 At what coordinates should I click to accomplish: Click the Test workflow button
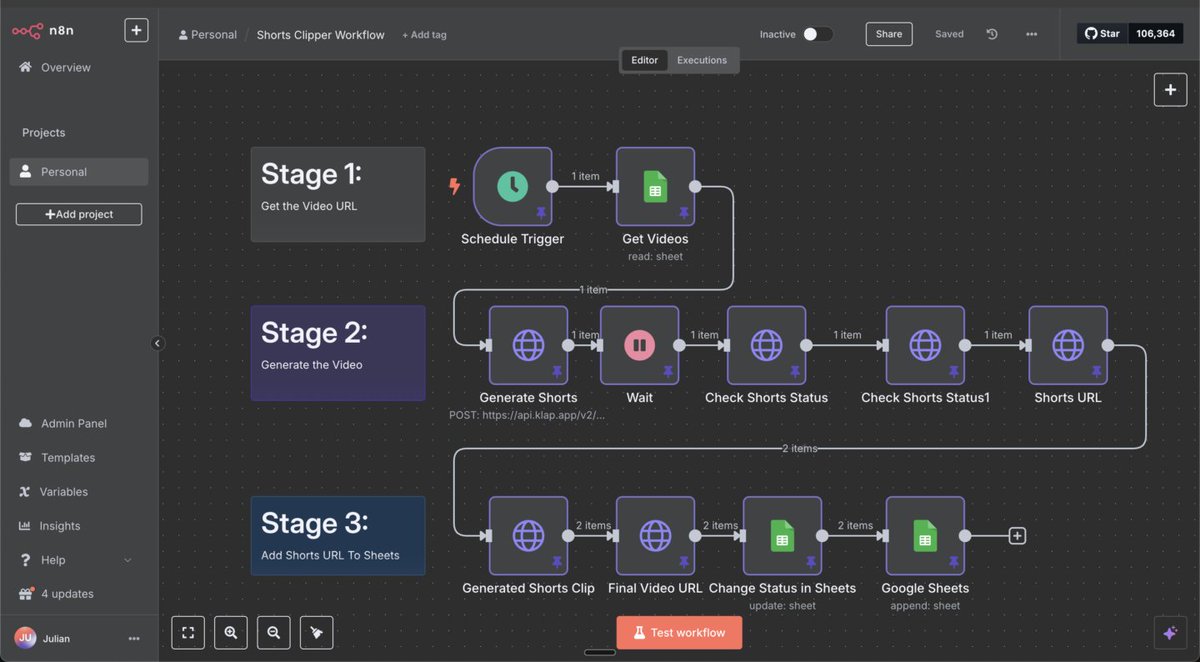[x=679, y=632]
